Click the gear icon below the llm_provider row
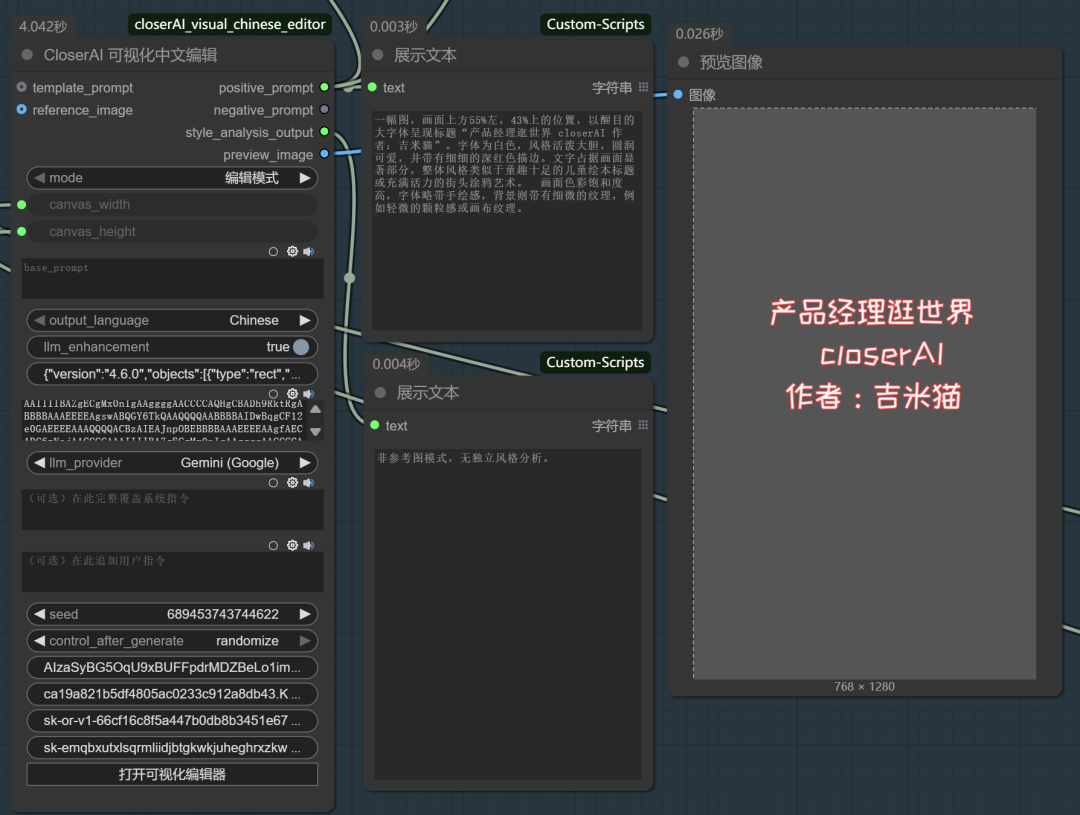 (x=292, y=482)
